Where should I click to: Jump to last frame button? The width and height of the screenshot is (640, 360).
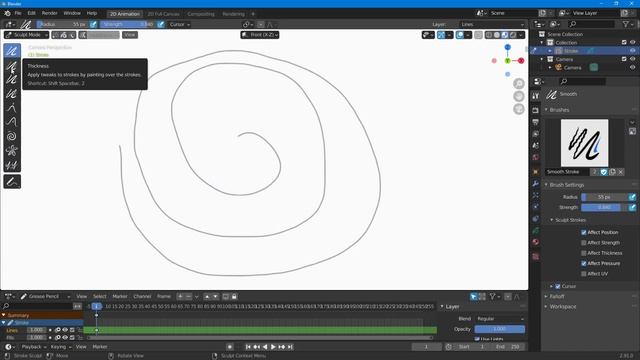click(x=290, y=347)
